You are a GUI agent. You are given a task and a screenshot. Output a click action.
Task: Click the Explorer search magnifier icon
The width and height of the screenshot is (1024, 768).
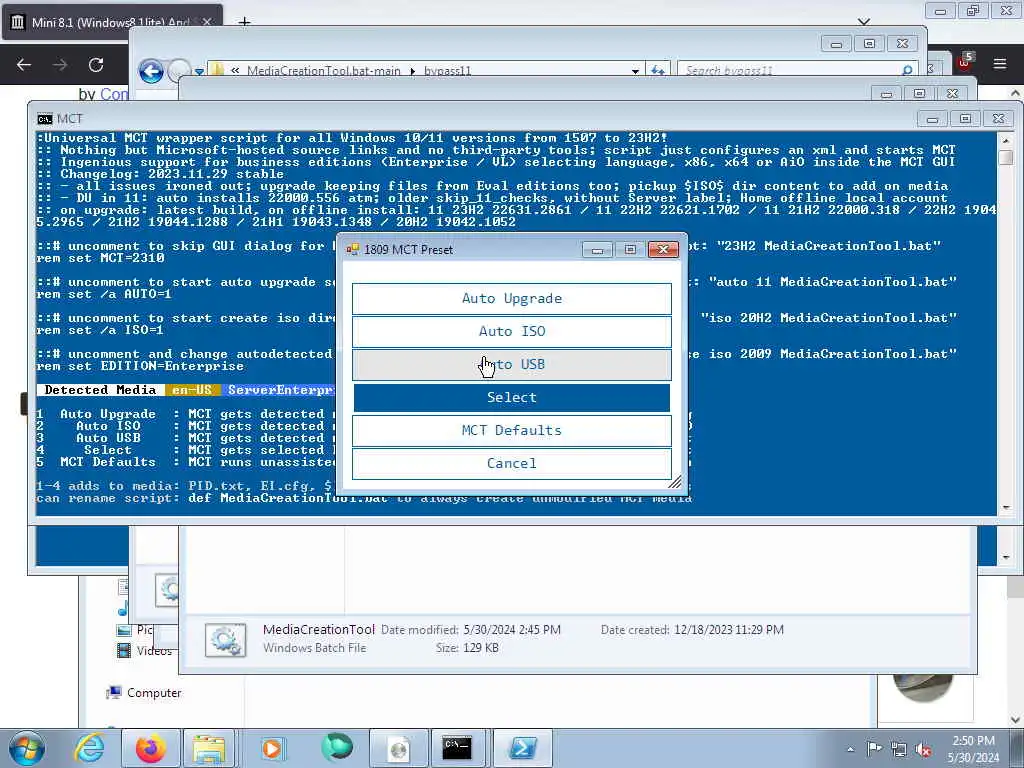point(907,71)
